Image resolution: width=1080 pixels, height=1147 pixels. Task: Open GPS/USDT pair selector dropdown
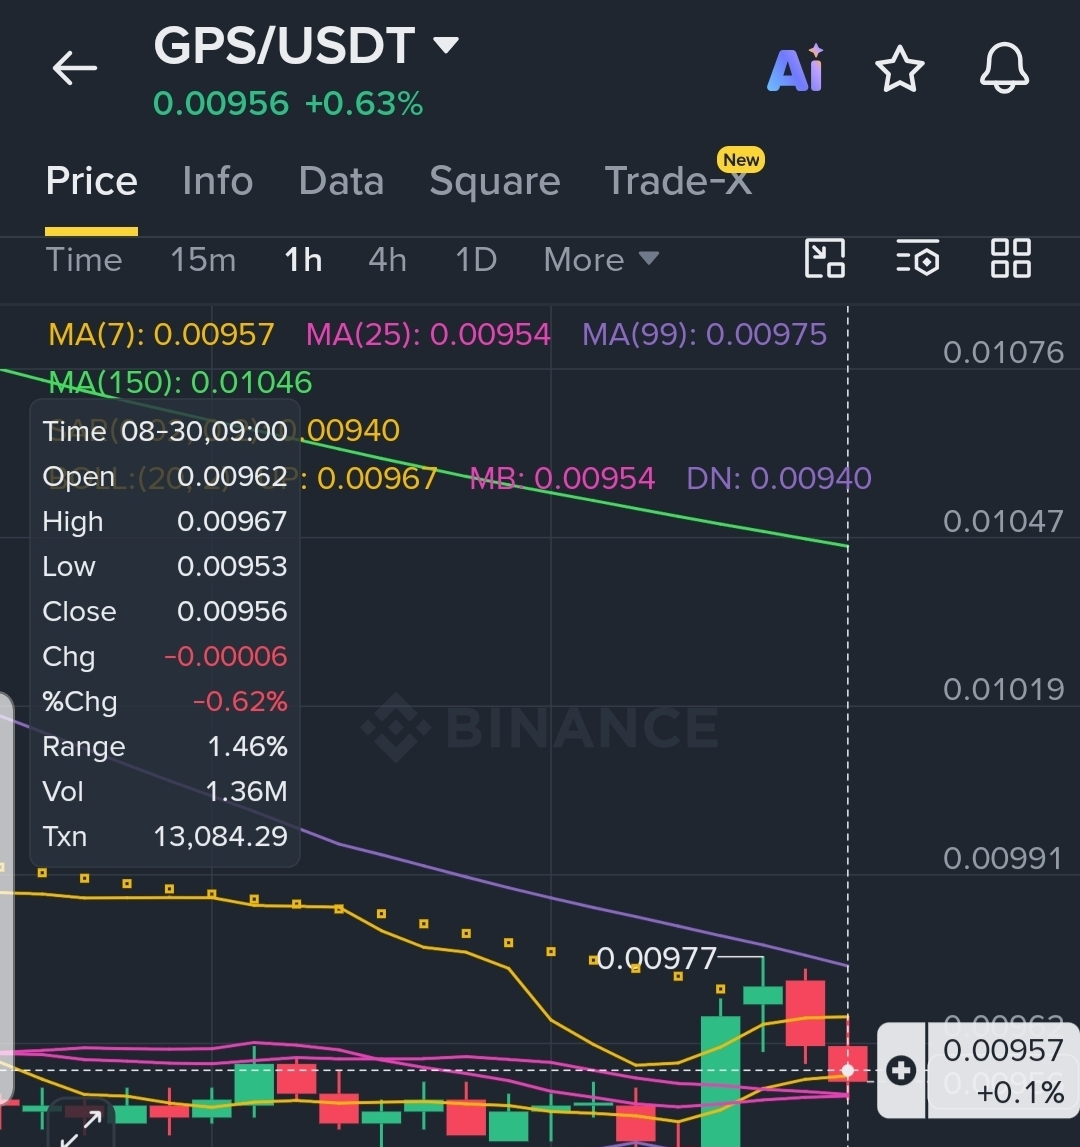[x=306, y=45]
